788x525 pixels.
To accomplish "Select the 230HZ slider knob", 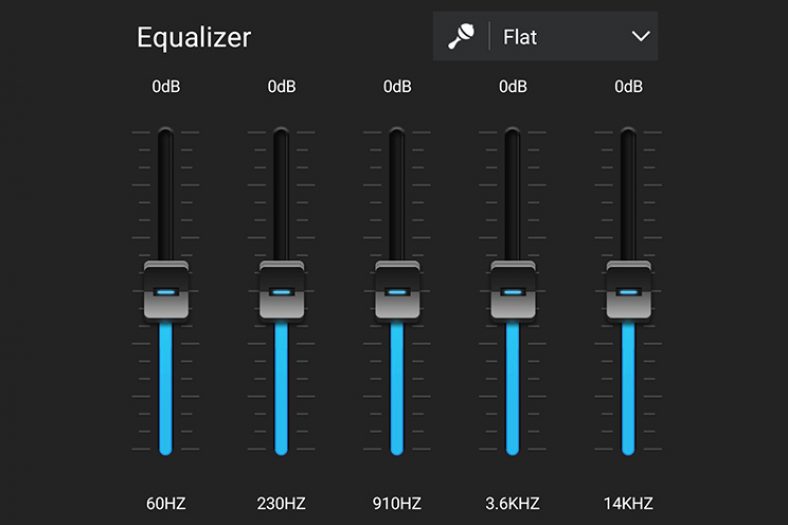I will pos(282,291).
